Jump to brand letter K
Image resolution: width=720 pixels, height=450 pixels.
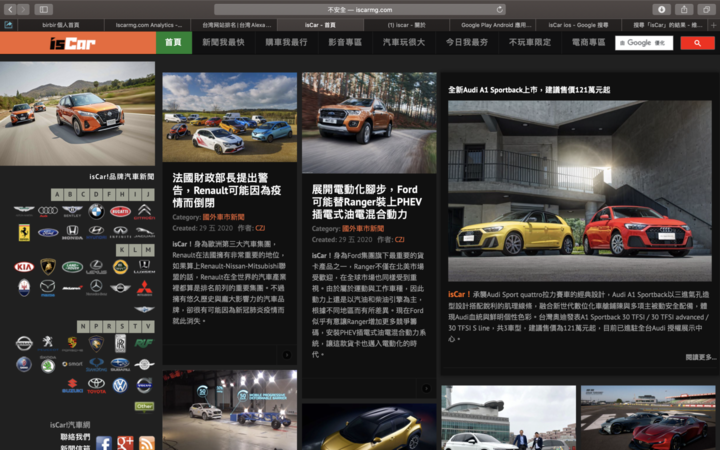pos(122,250)
